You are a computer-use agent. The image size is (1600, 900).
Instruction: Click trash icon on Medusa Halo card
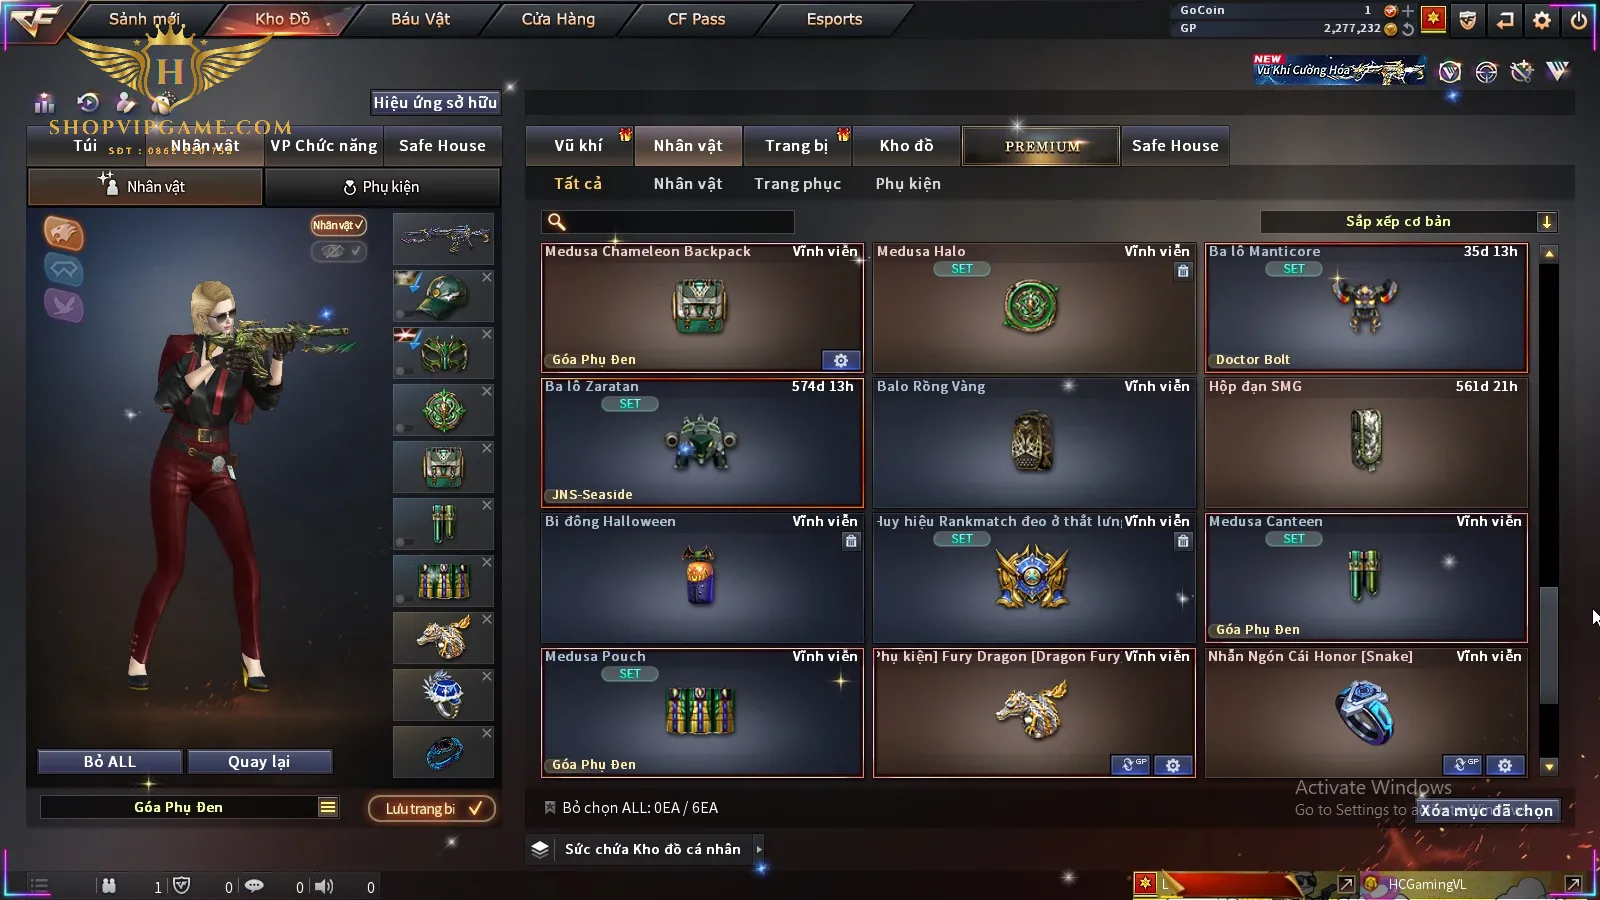1183,271
